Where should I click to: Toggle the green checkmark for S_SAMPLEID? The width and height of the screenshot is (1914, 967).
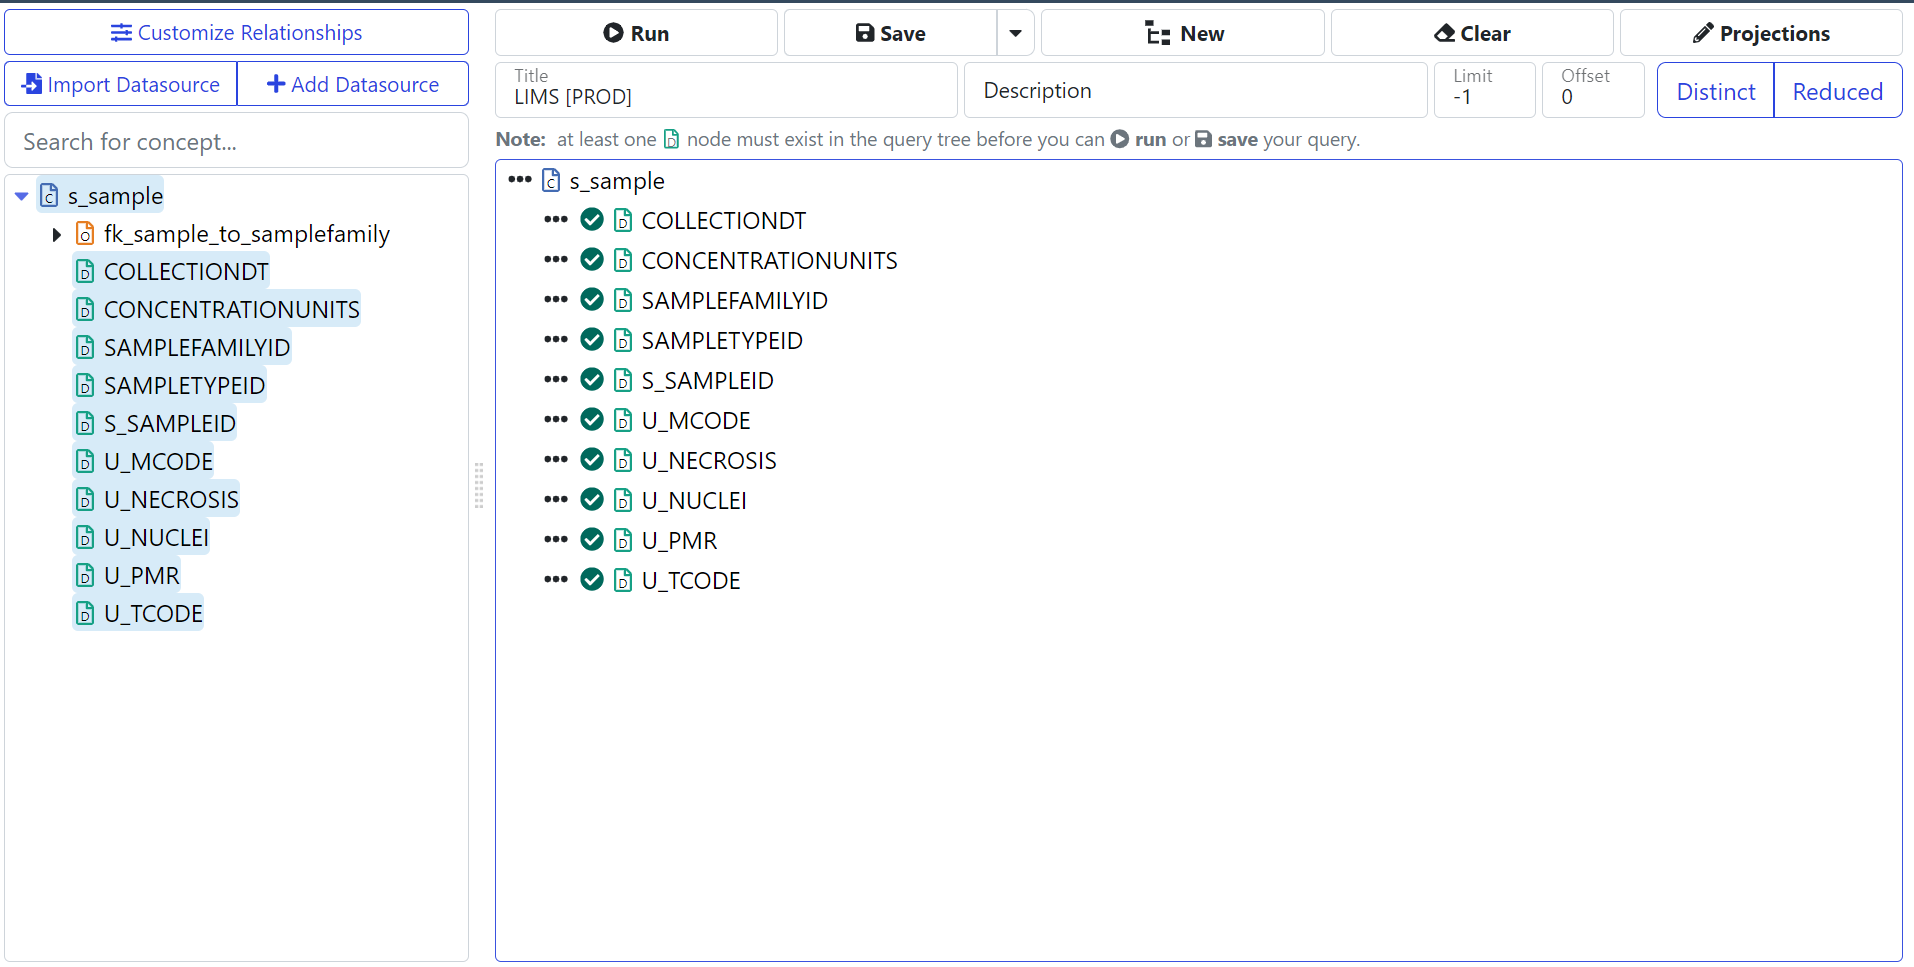[592, 380]
